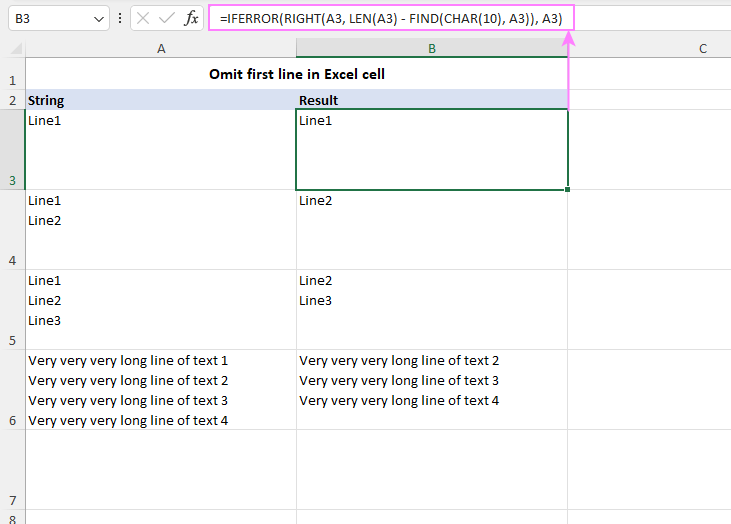
Task: Select row 4 header
Action: (x=13, y=230)
